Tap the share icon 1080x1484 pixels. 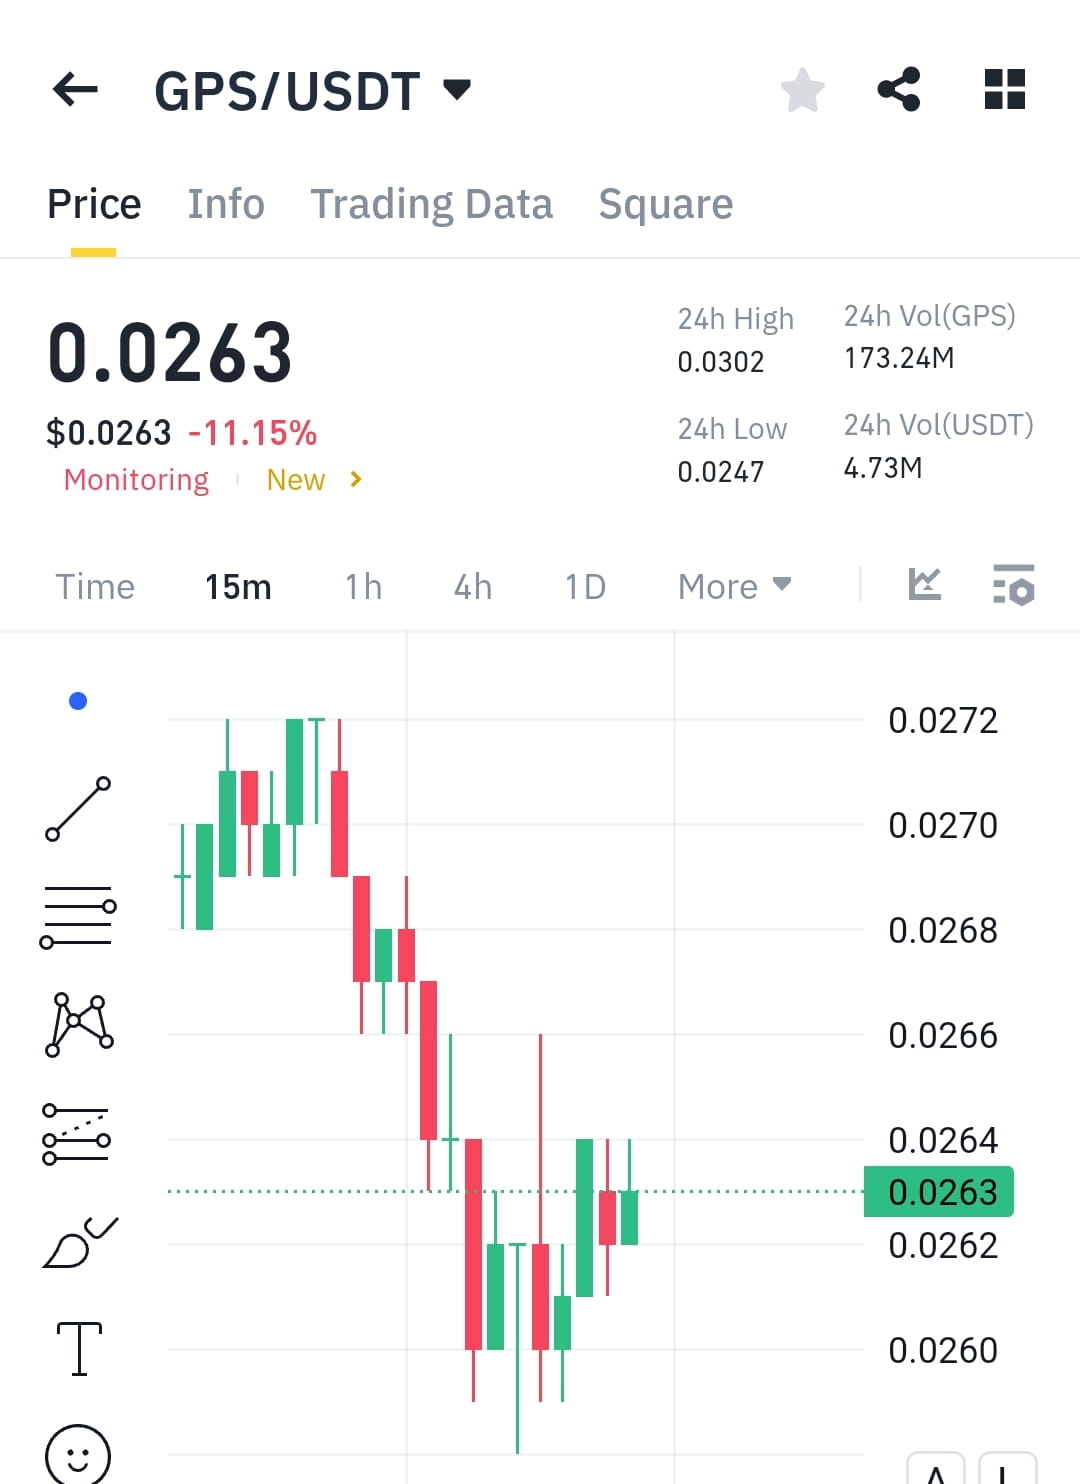coord(899,89)
